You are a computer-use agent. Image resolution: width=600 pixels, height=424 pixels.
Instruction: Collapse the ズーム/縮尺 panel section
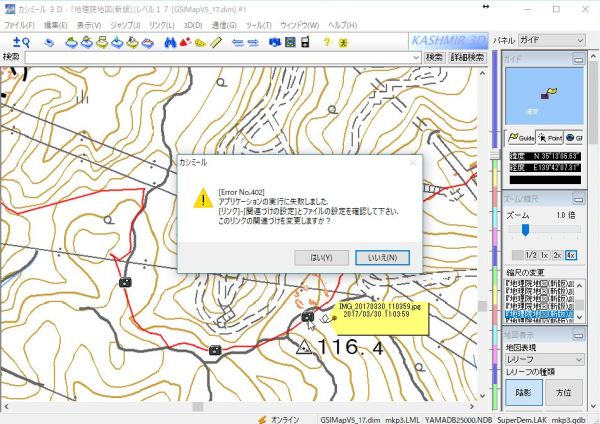click(578, 199)
